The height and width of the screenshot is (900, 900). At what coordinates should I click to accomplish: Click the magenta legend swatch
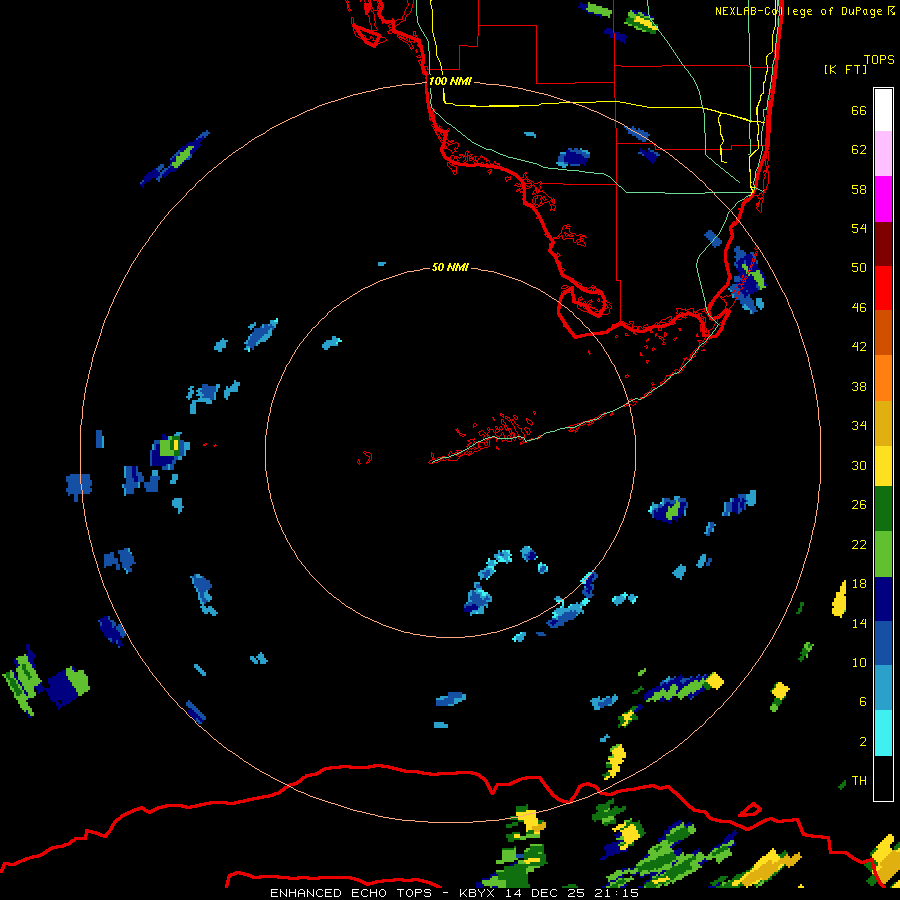coord(883,199)
